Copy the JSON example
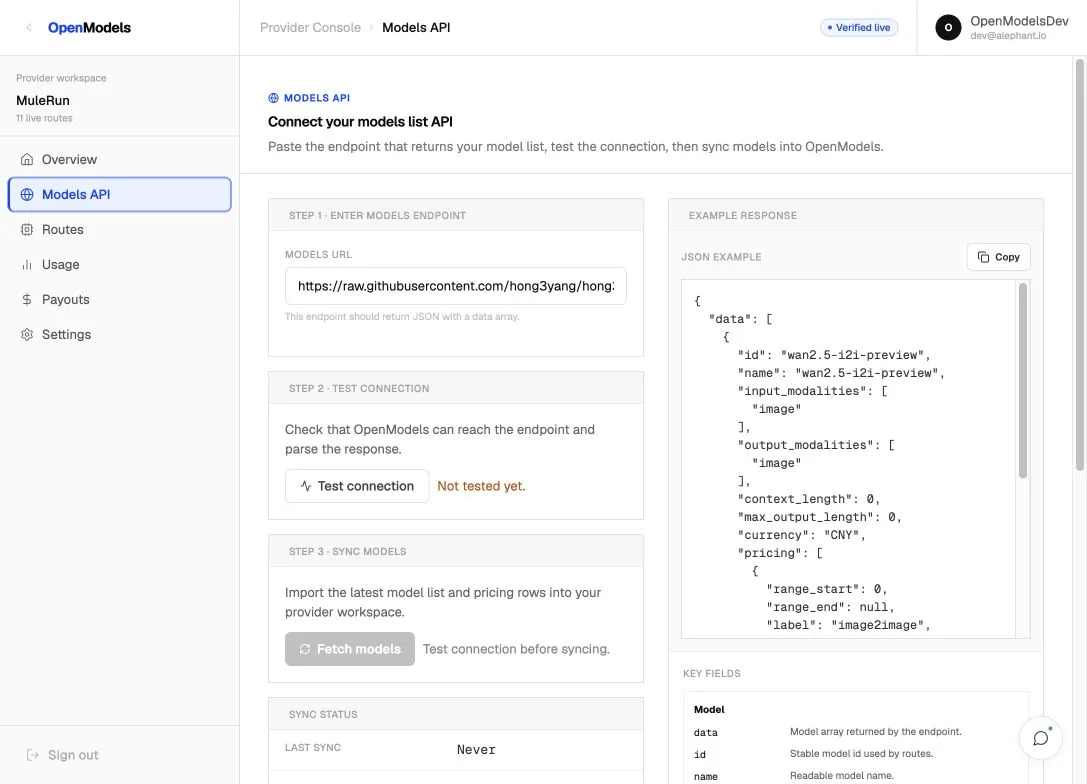The image size is (1087, 784). point(998,257)
